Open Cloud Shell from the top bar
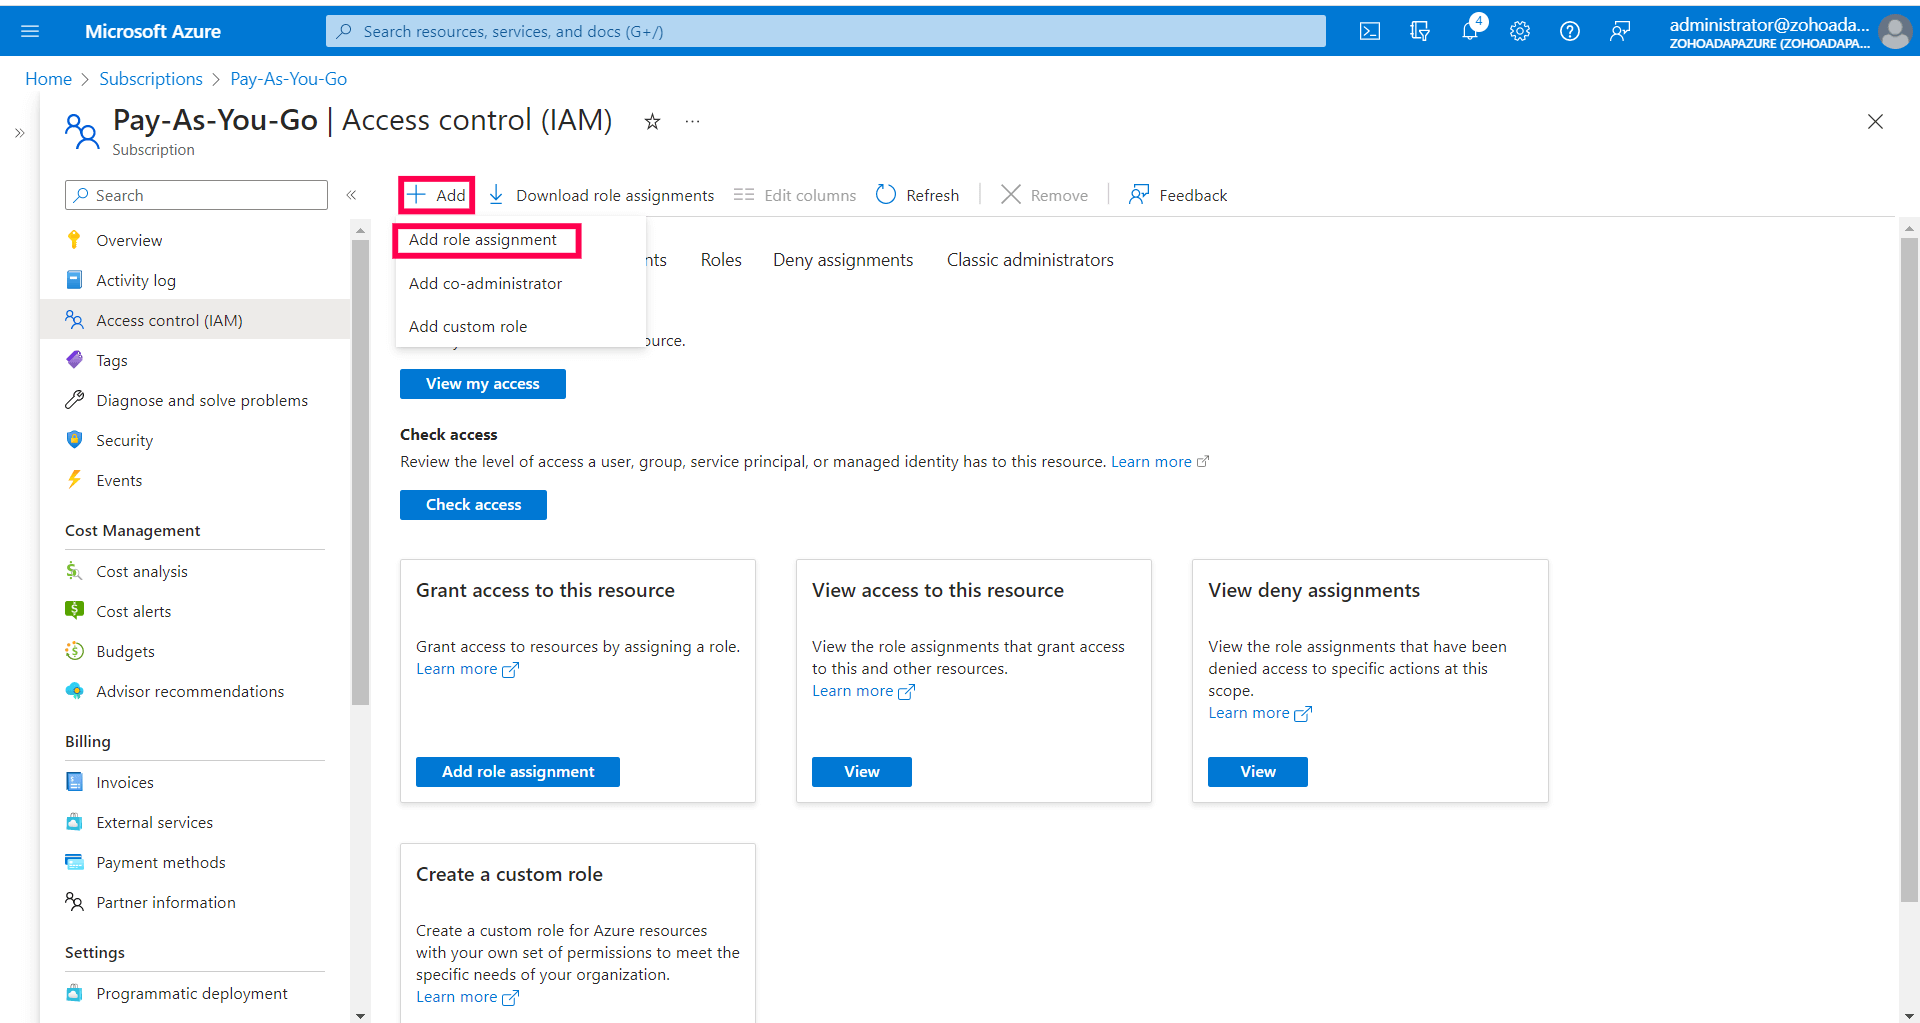This screenshot has height=1023, width=1920. pos(1369,30)
